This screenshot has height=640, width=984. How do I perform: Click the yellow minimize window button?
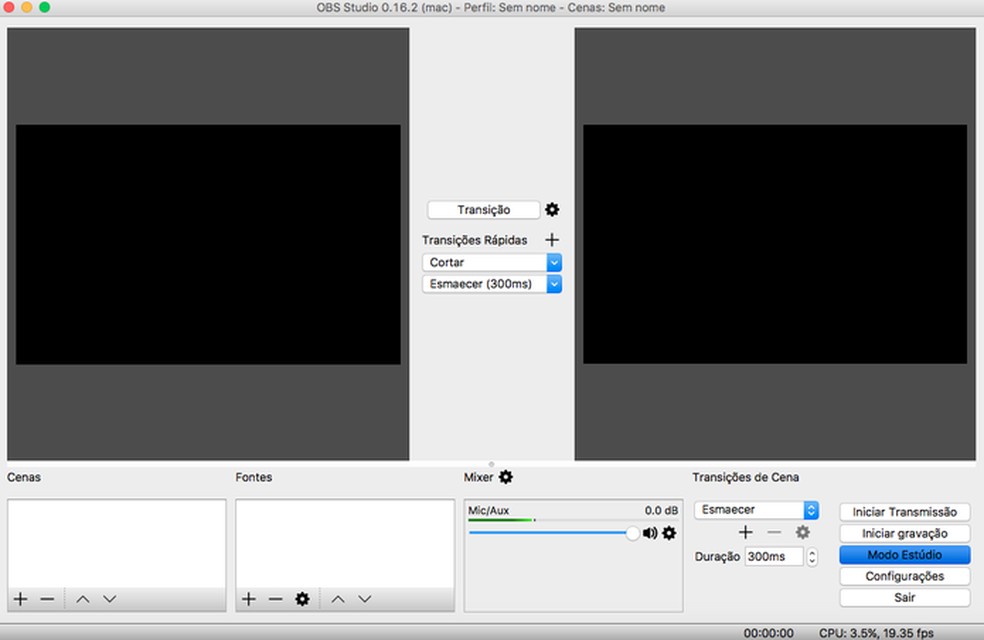[27, 7]
